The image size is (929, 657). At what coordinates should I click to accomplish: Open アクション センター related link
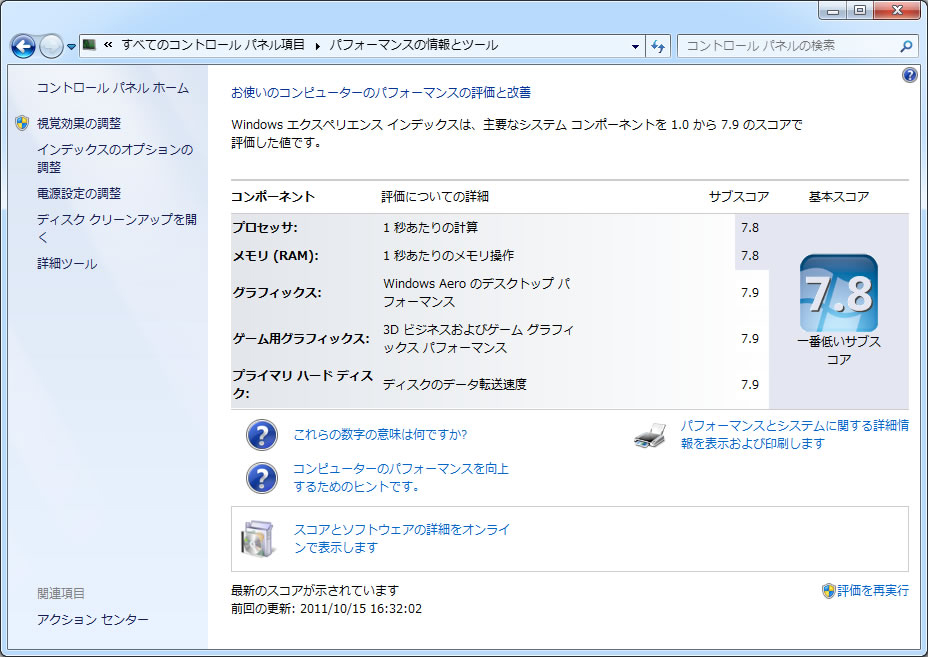[92, 620]
